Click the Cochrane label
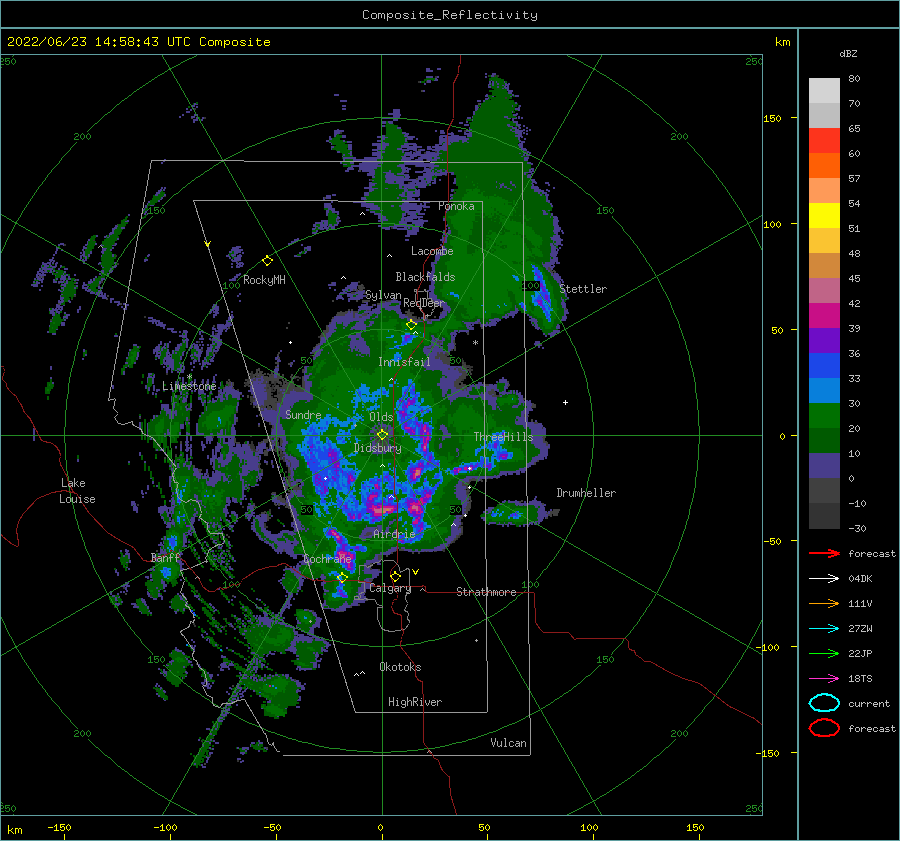Image resolution: width=900 pixels, height=841 pixels. tap(327, 559)
